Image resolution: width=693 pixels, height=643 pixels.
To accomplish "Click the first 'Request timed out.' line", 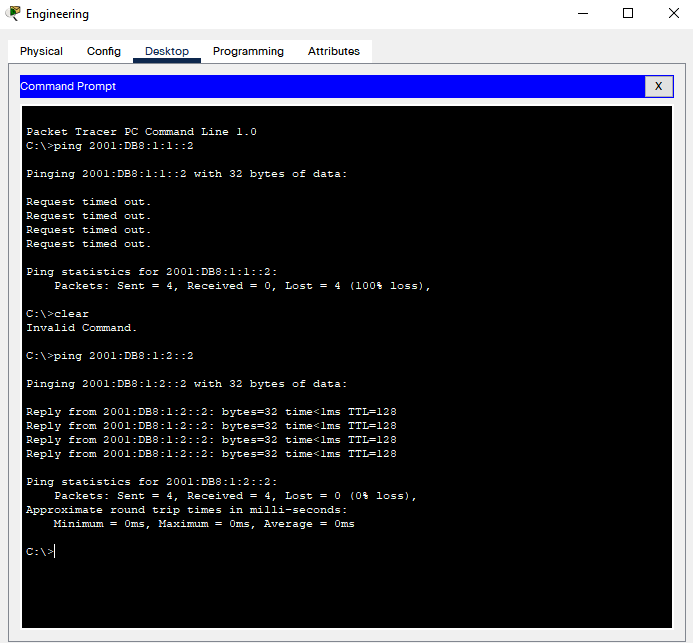I will [88, 202].
